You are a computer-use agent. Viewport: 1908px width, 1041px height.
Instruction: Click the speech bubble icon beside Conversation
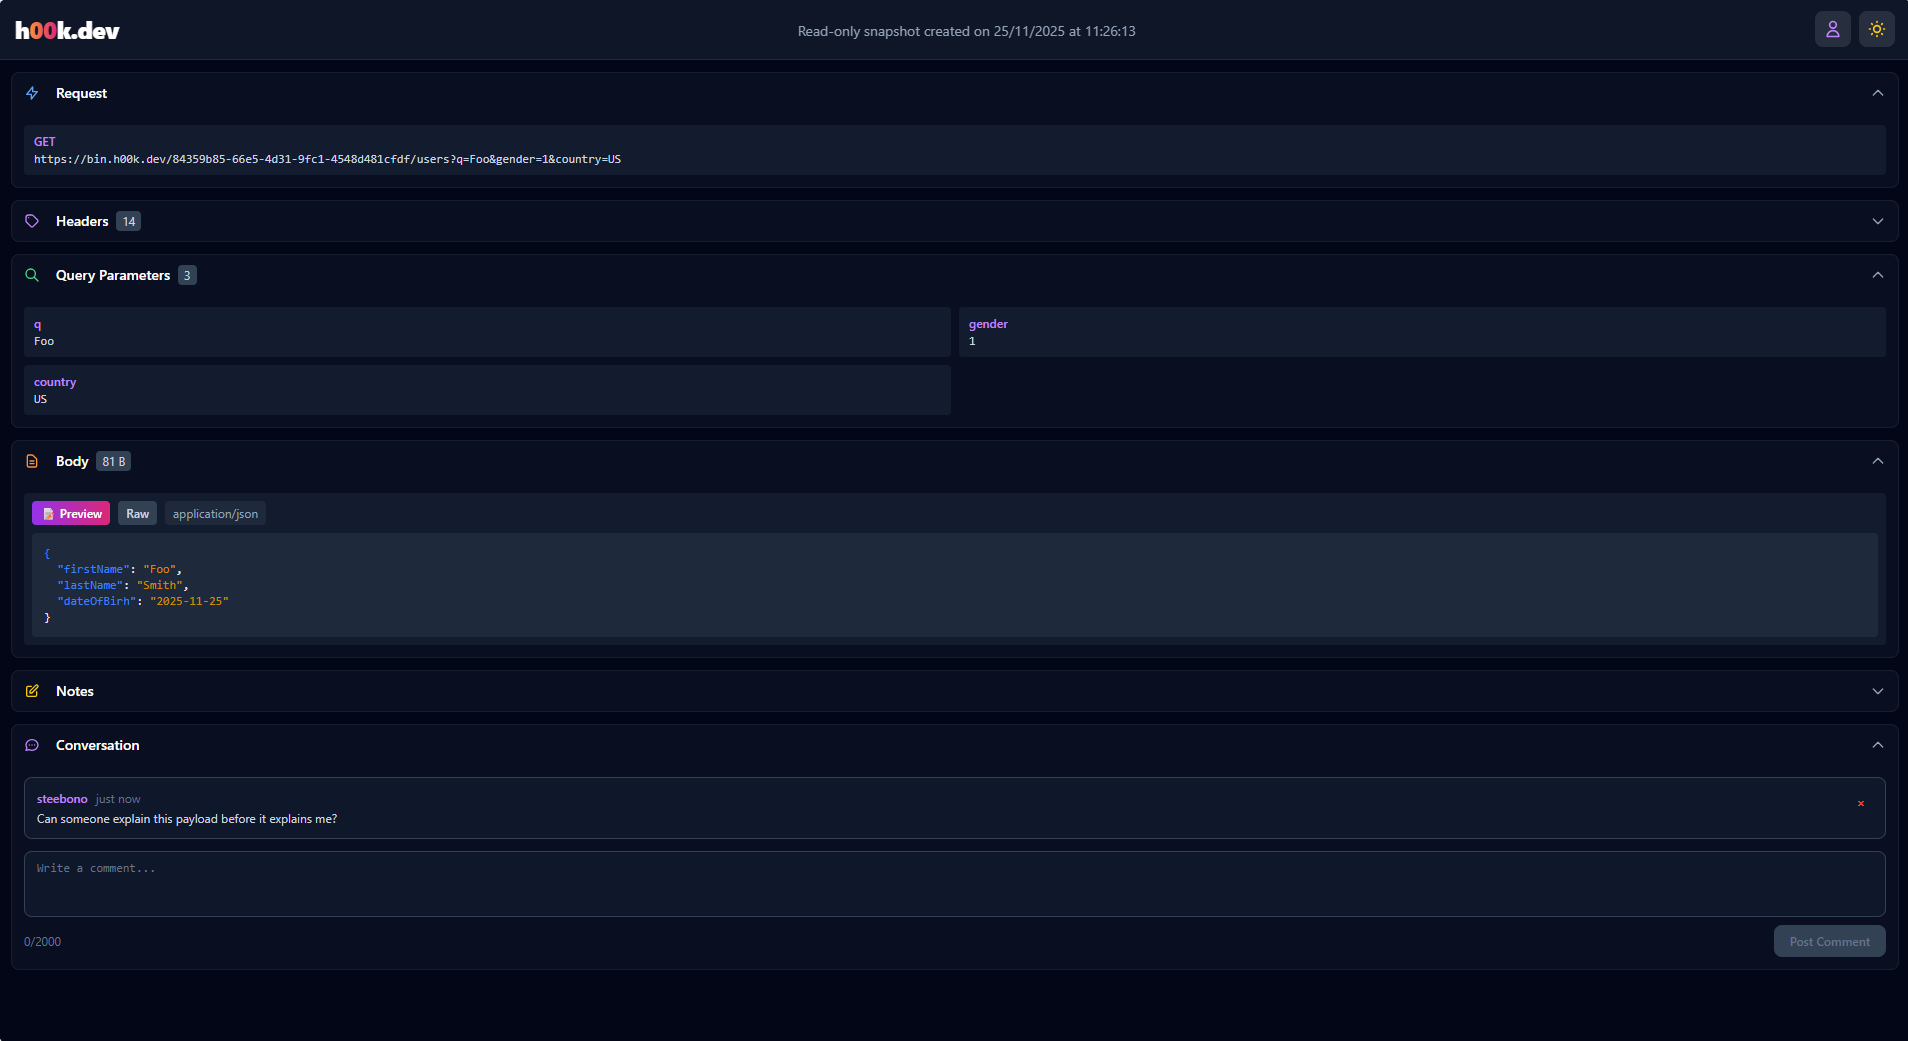(31, 745)
